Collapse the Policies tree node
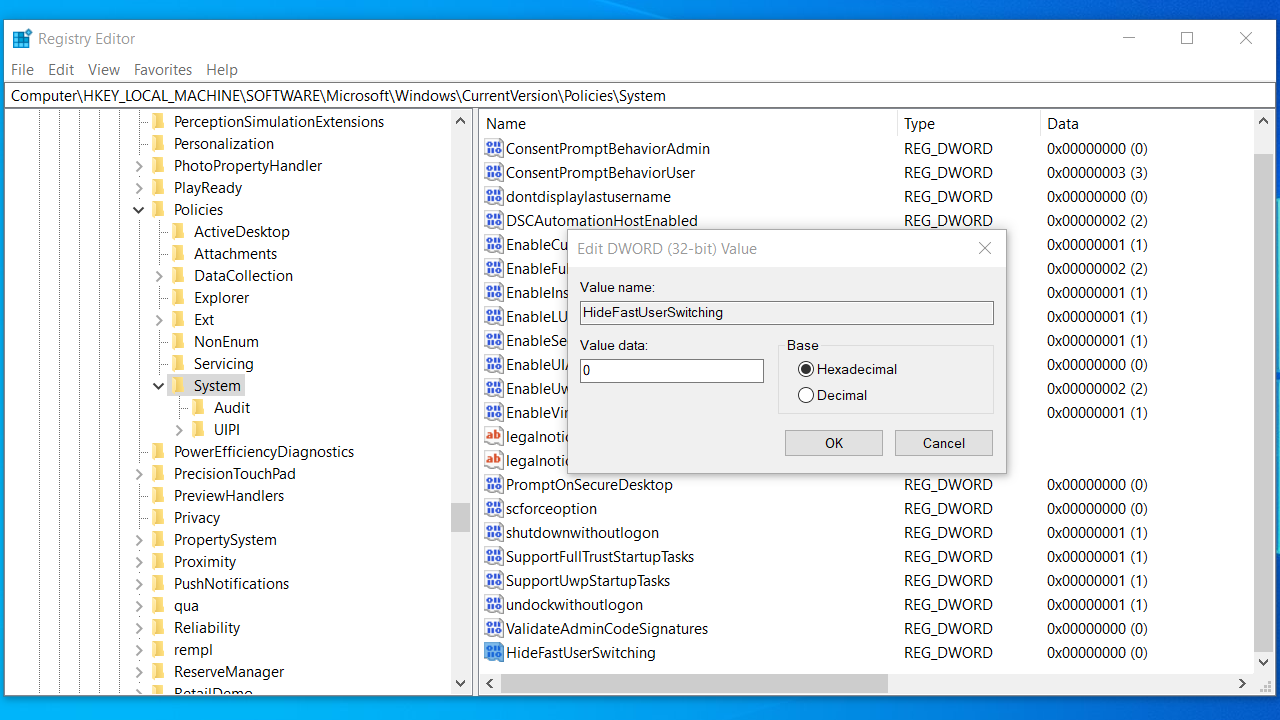The width and height of the screenshot is (1280, 720). coord(139,210)
